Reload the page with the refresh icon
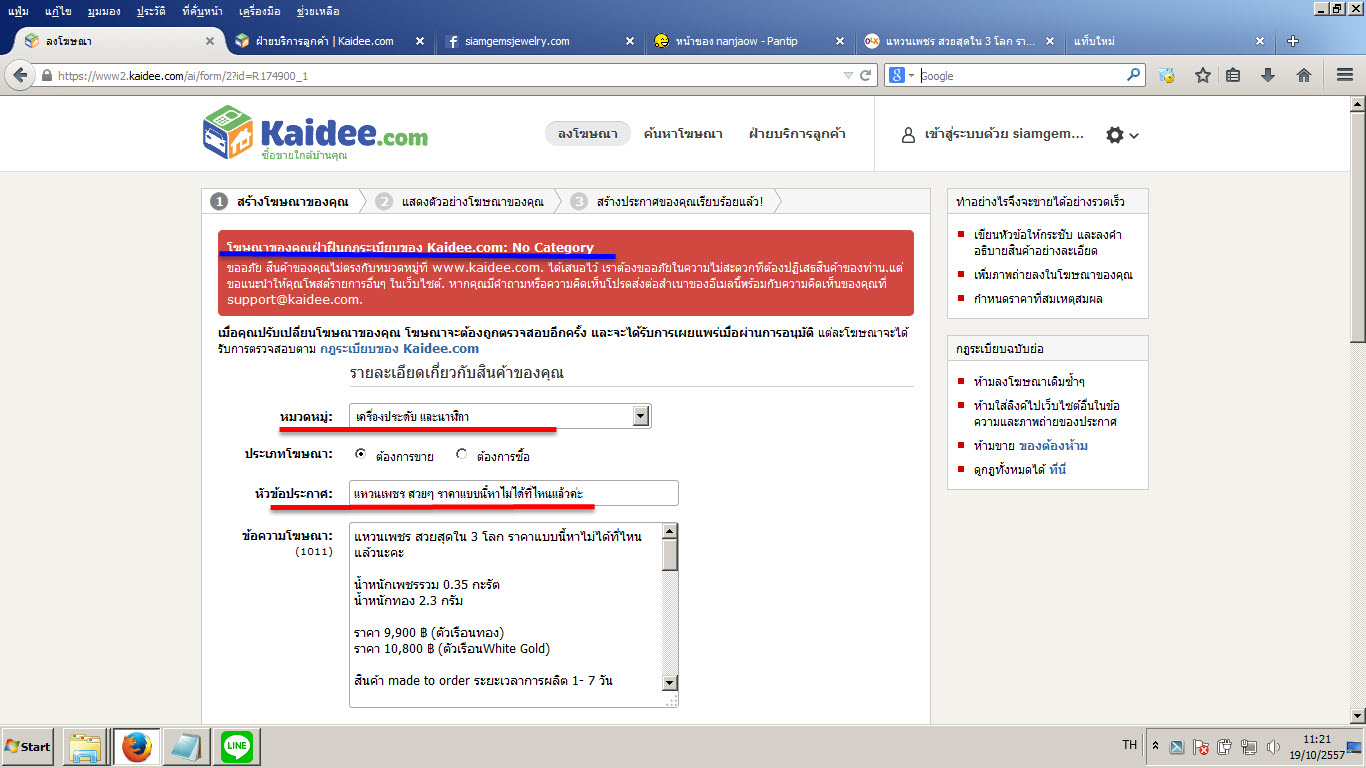1366x768 pixels. (866, 75)
